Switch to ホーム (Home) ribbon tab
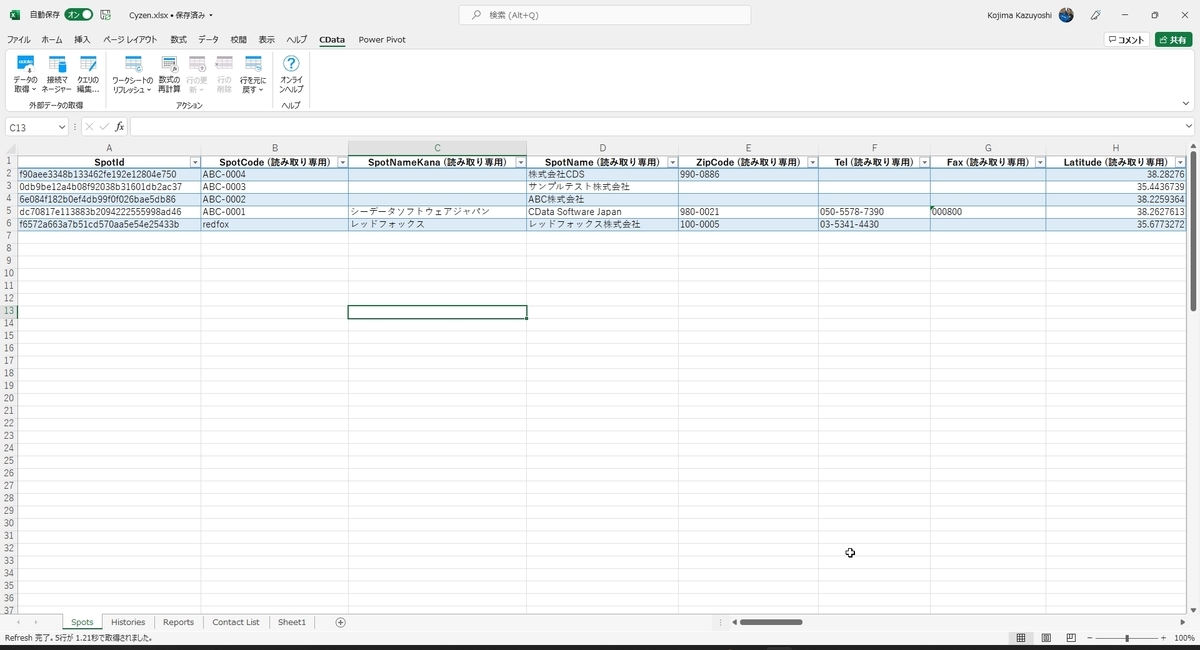Screen dimensions: 1200x650 click(52, 40)
